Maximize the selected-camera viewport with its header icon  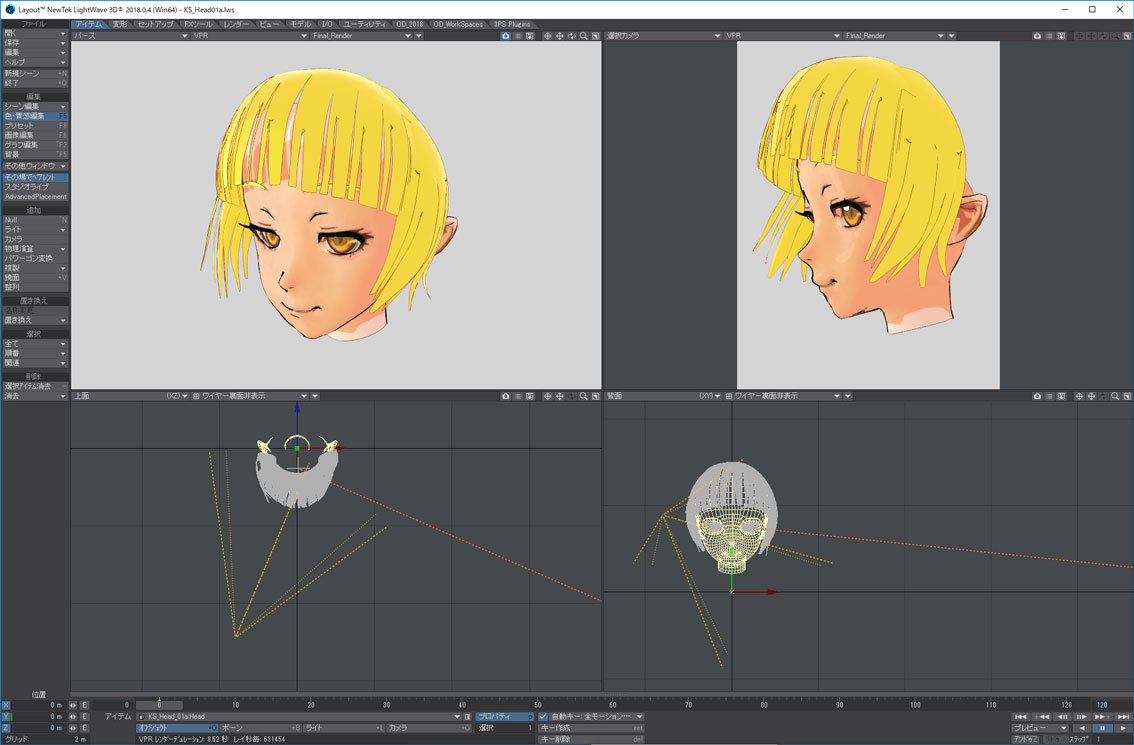point(1127,35)
